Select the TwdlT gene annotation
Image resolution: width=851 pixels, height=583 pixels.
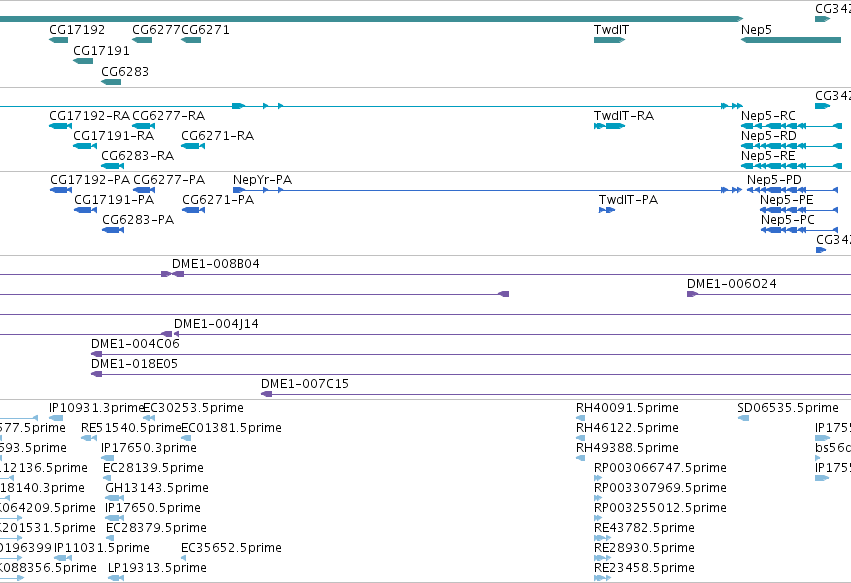(609, 40)
